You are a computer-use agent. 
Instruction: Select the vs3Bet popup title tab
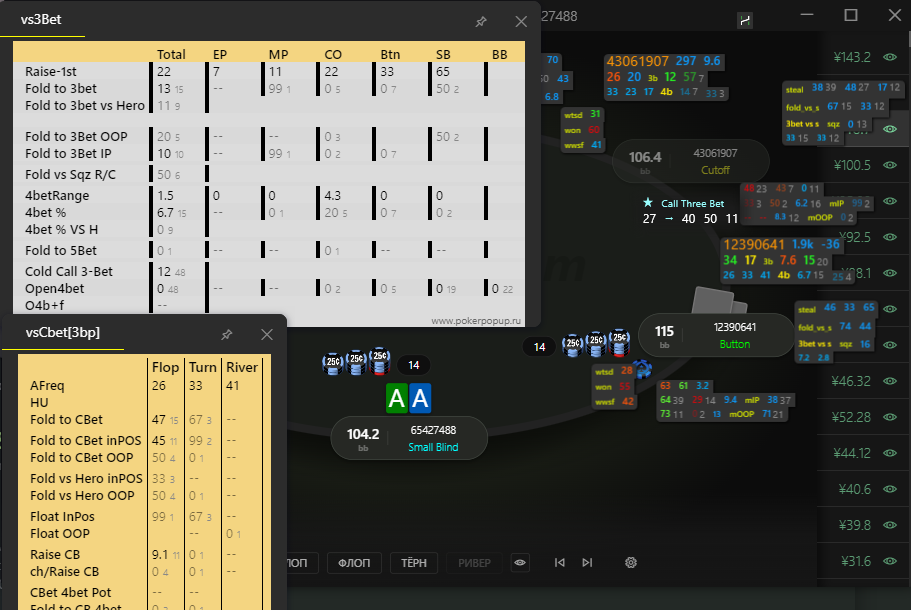(x=41, y=19)
